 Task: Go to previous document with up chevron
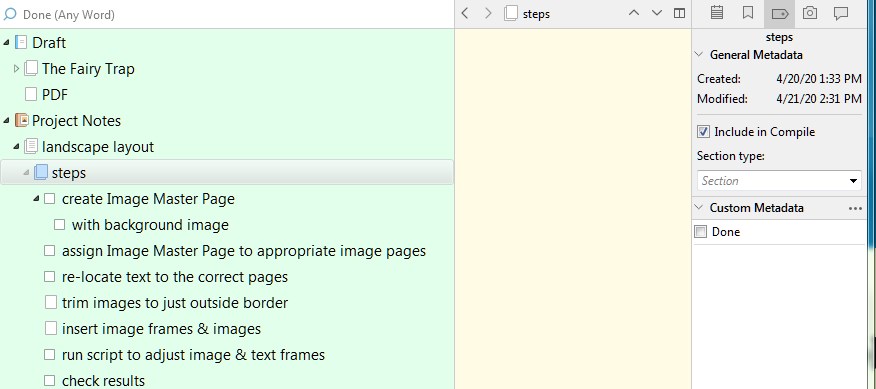tap(634, 13)
